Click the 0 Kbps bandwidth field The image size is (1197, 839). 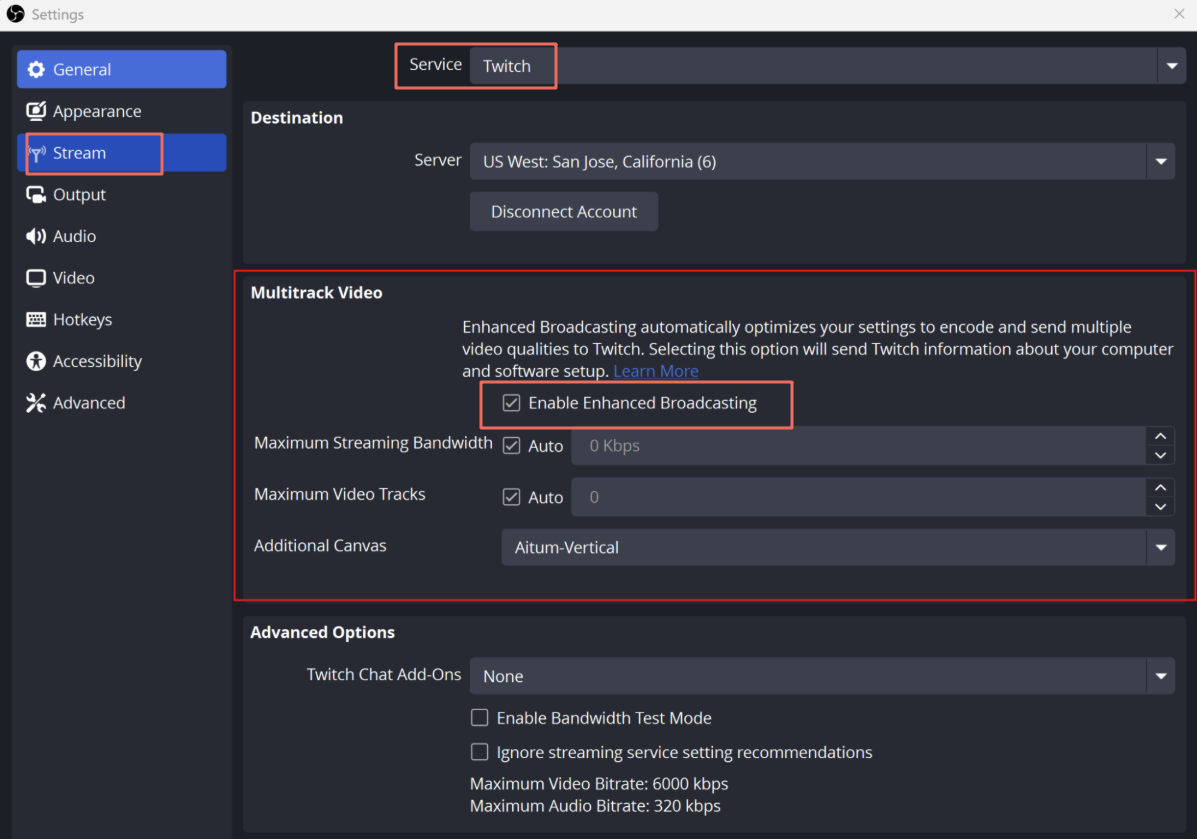859,446
